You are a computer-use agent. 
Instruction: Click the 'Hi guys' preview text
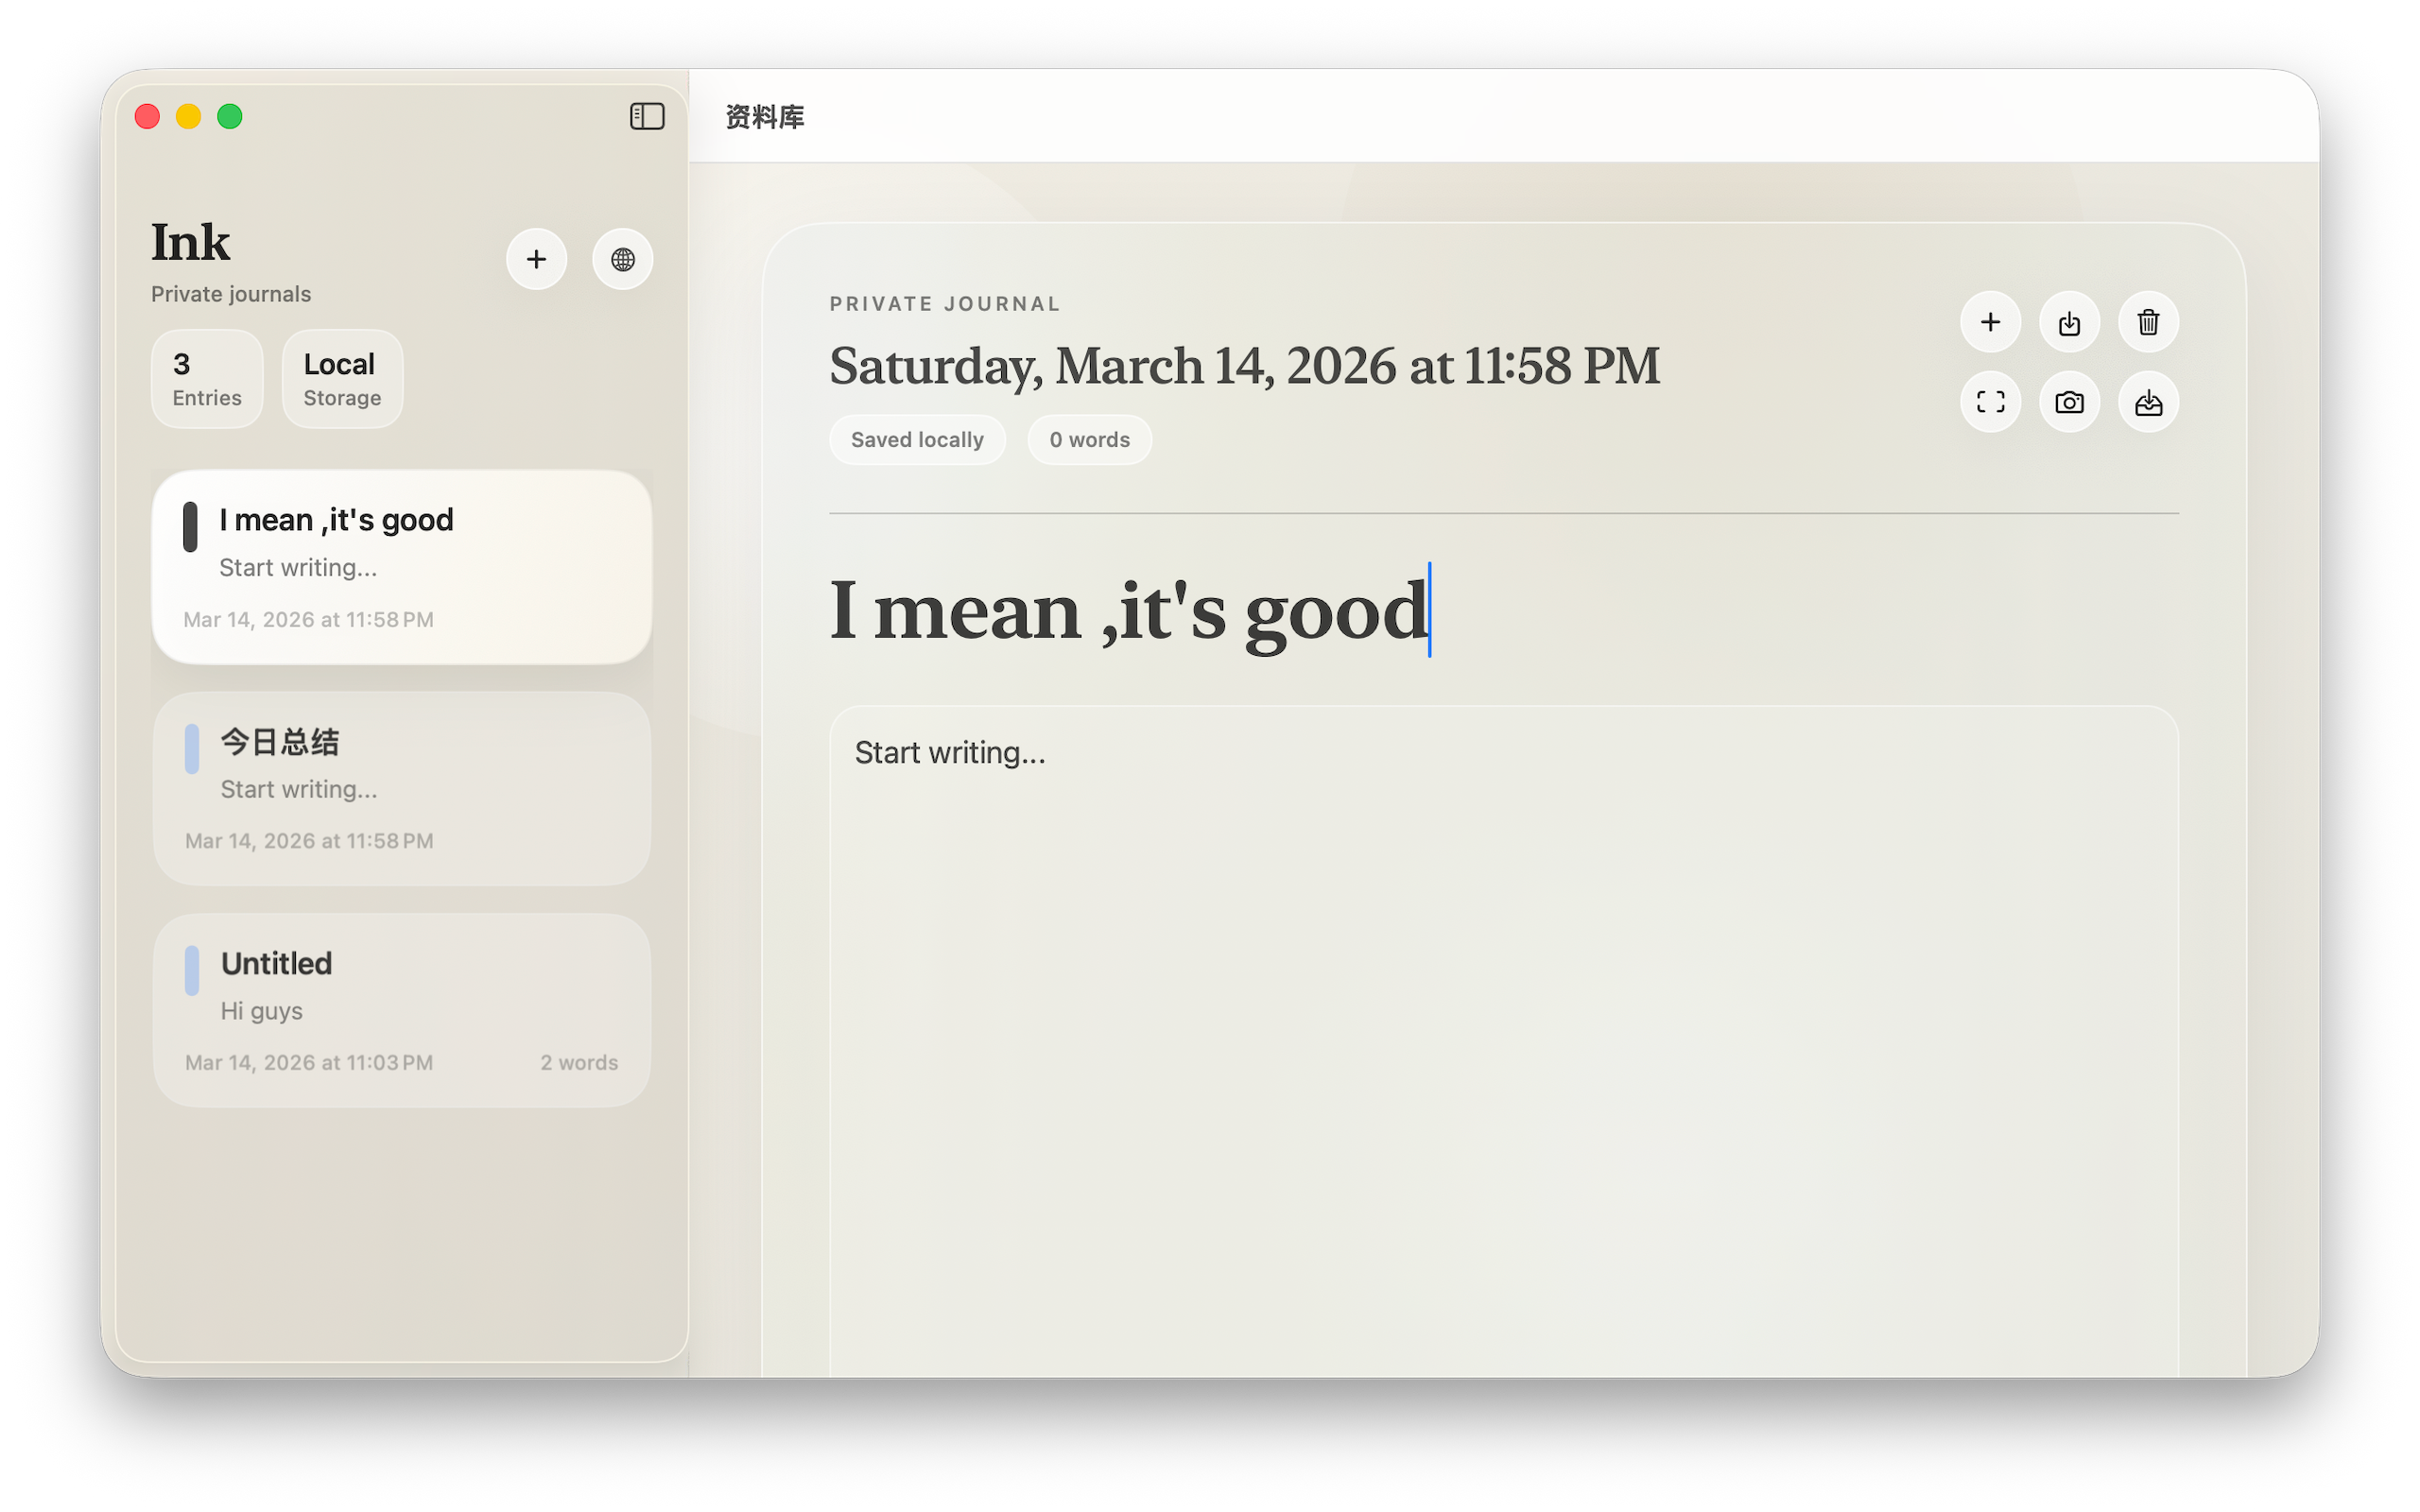[x=262, y=1011]
